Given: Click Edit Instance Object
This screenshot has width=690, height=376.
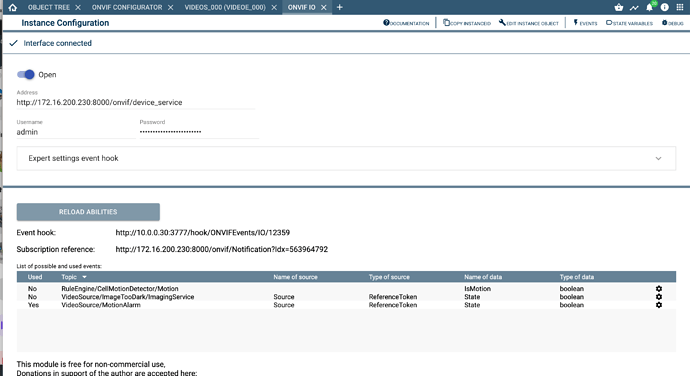Looking at the screenshot, I should tap(529, 23).
